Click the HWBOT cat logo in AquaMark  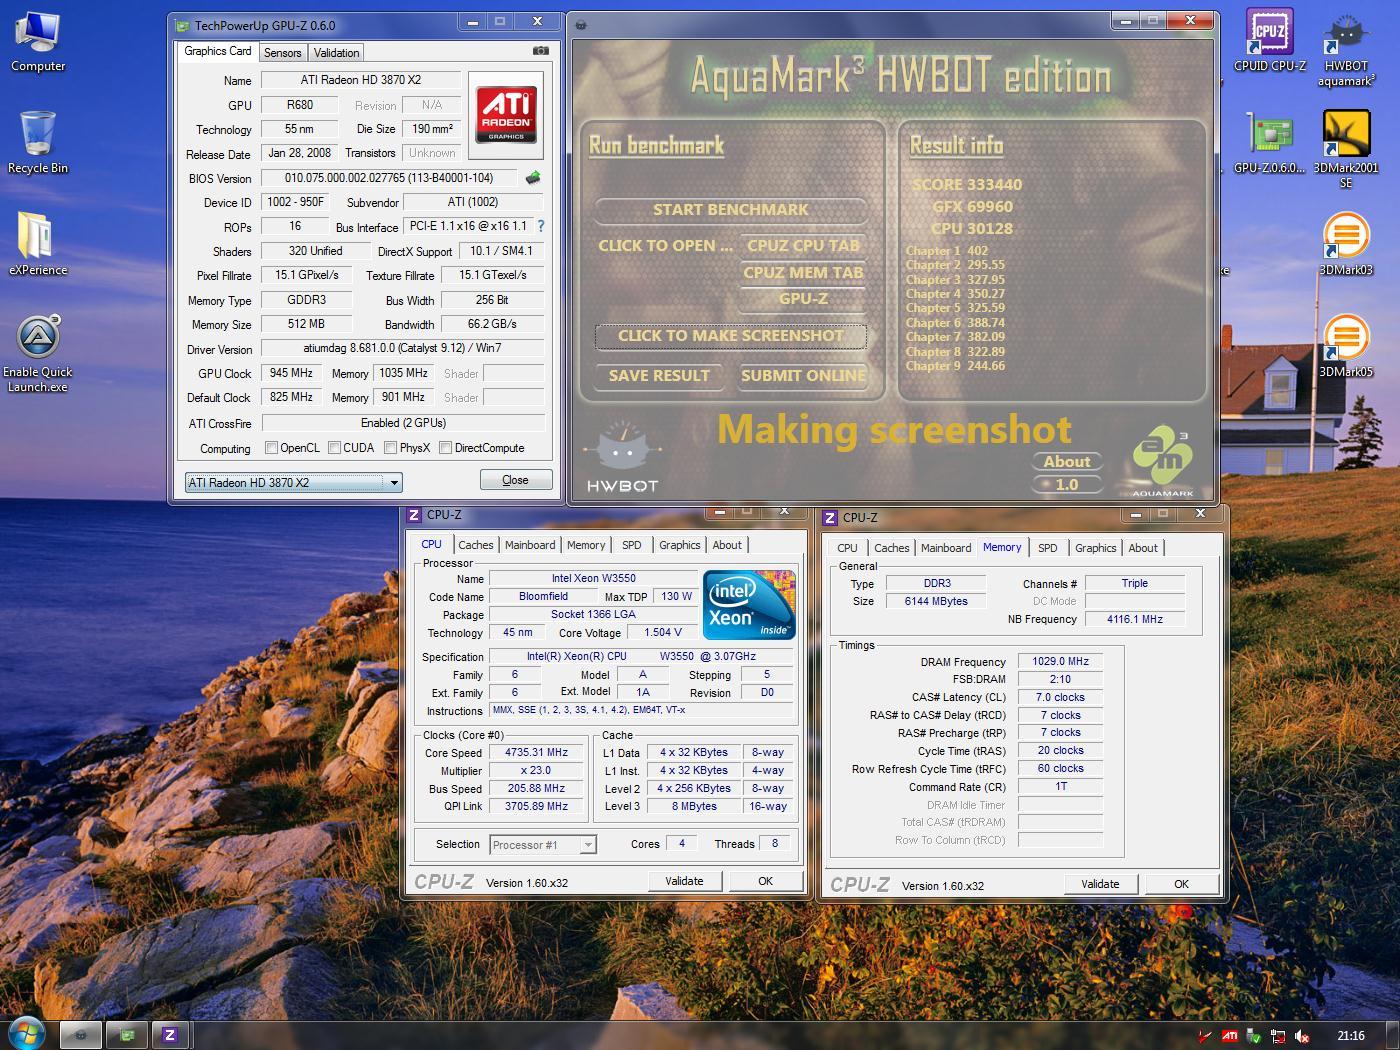pyautogui.click(x=622, y=457)
